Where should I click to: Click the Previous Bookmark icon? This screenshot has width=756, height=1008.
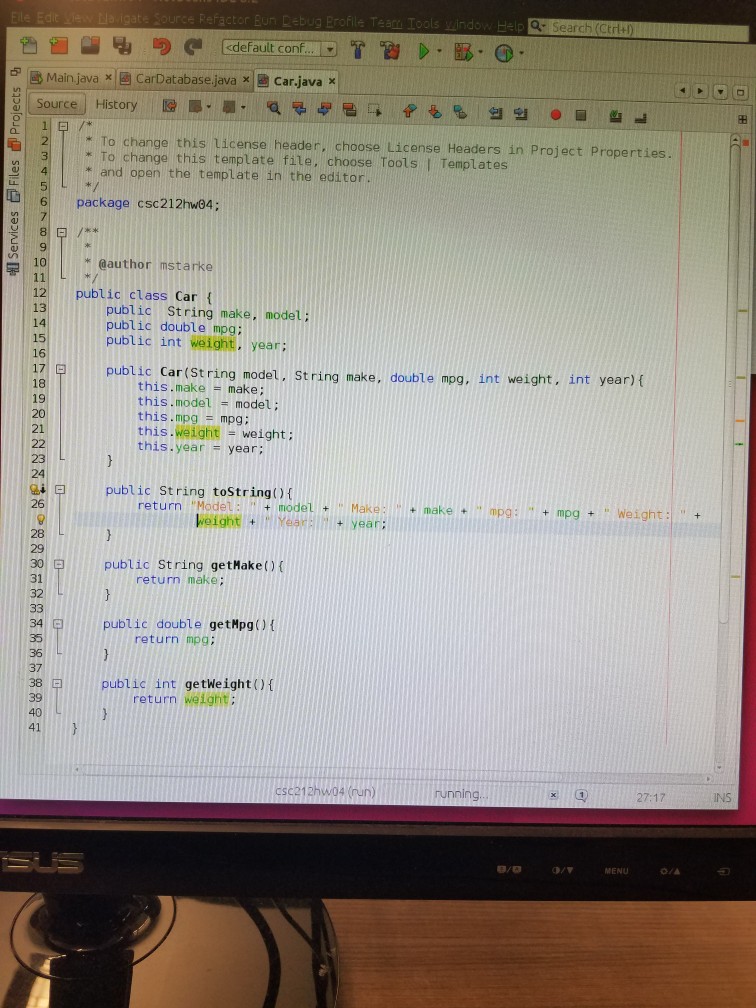click(x=409, y=111)
